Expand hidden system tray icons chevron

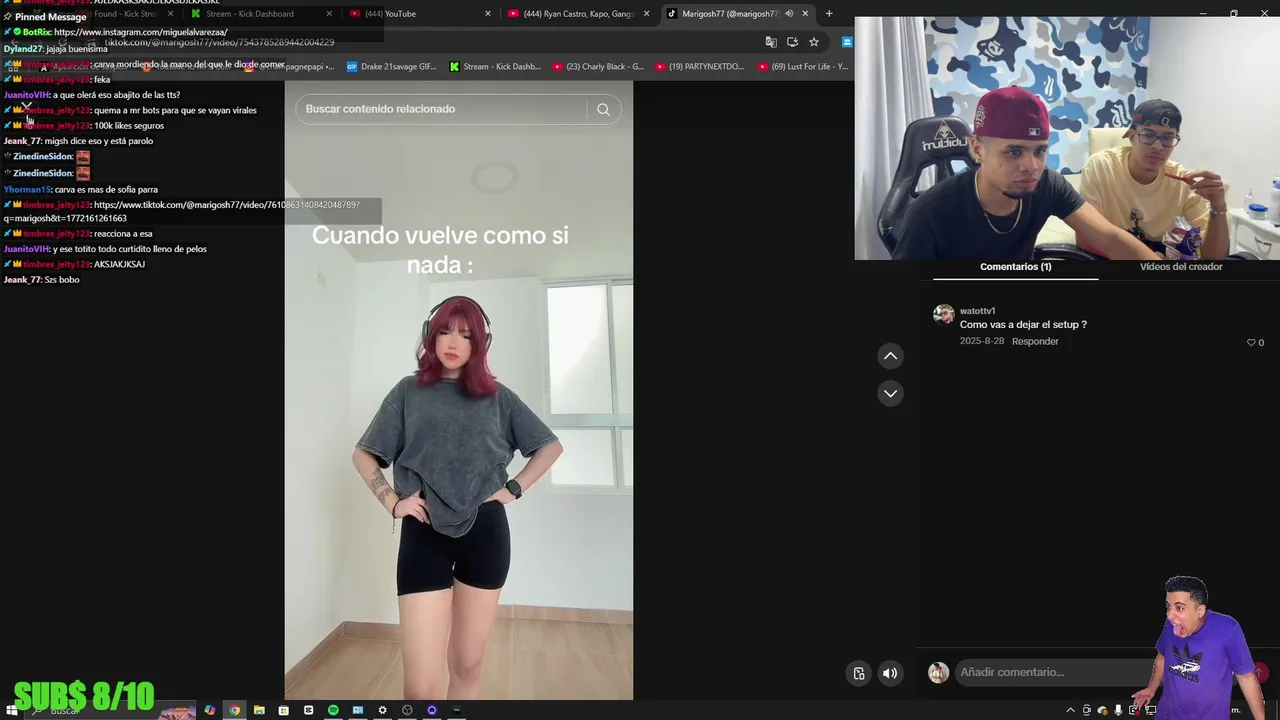[x=1070, y=710]
